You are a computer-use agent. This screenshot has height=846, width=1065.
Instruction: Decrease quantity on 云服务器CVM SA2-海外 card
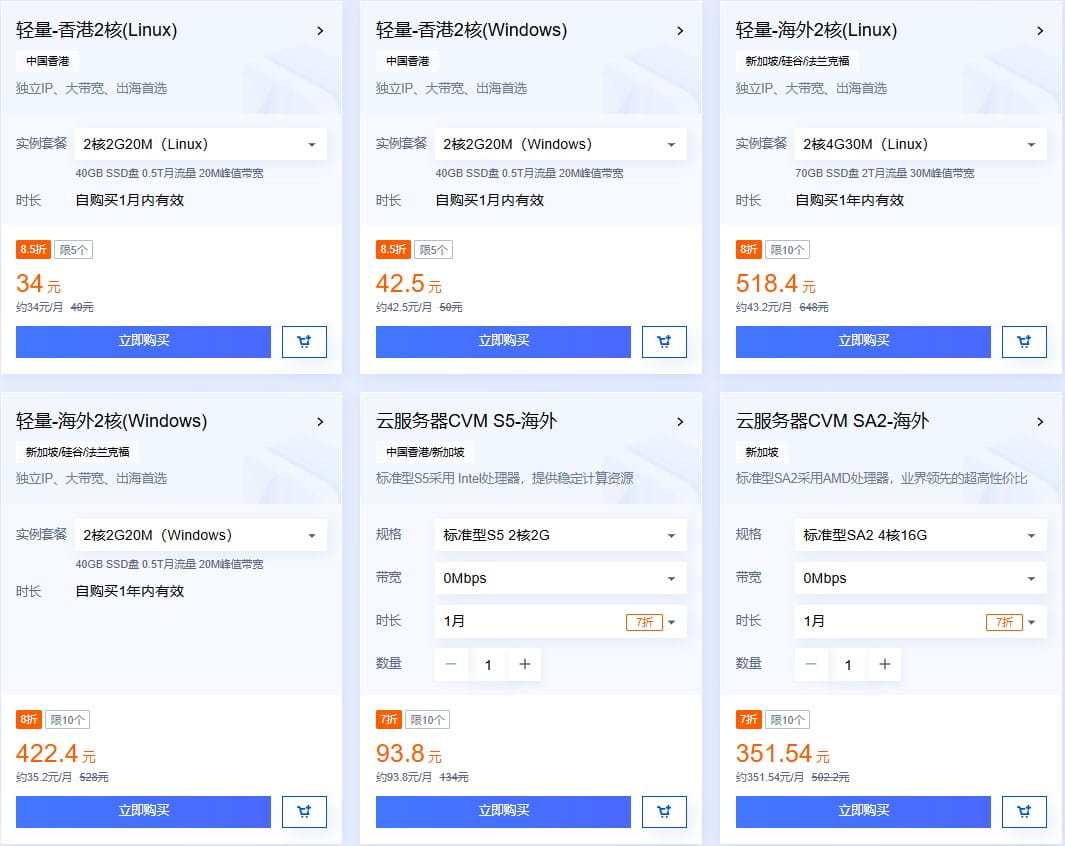pos(811,664)
